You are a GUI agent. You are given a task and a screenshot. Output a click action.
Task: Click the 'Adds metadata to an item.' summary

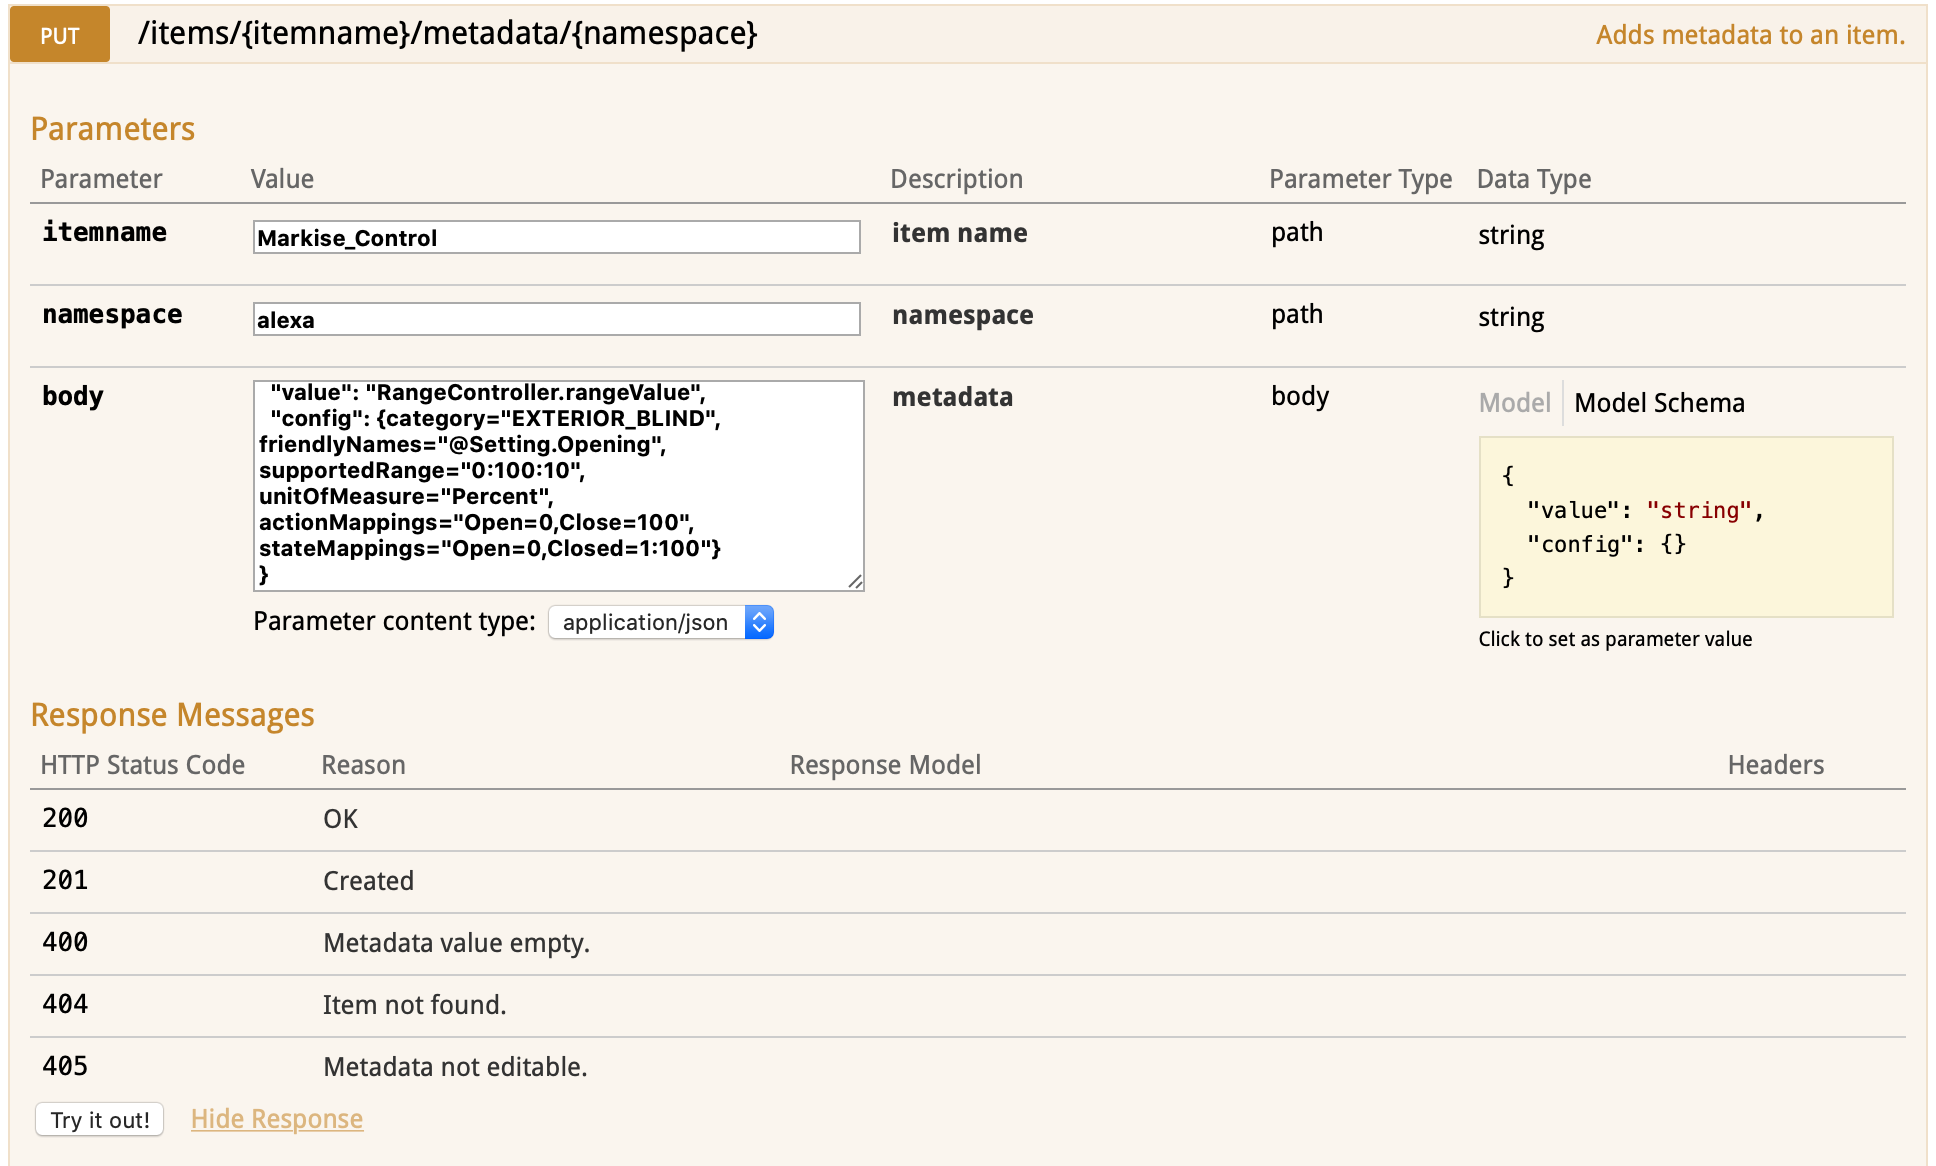click(x=1749, y=35)
